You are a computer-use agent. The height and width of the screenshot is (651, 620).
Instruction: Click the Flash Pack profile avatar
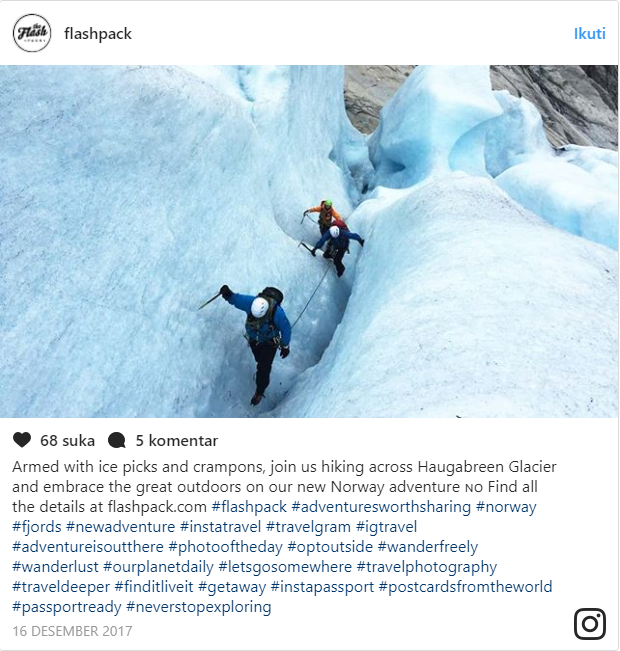(32, 33)
